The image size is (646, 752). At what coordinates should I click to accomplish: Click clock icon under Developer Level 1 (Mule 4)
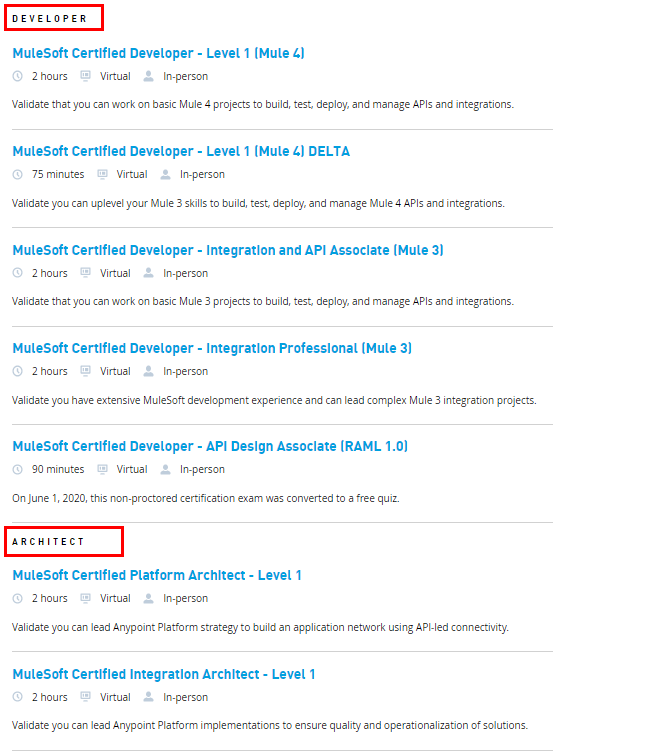coord(17,76)
